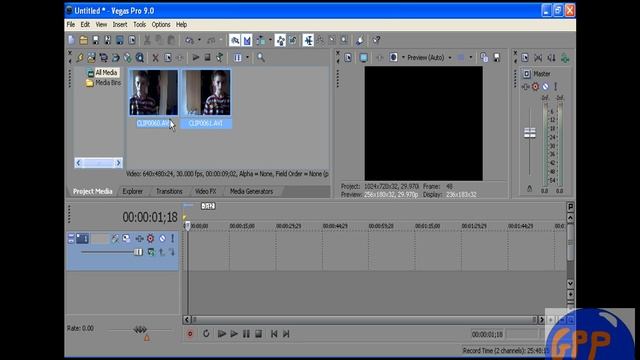Open the Edit menu

pyautogui.click(x=85, y=24)
